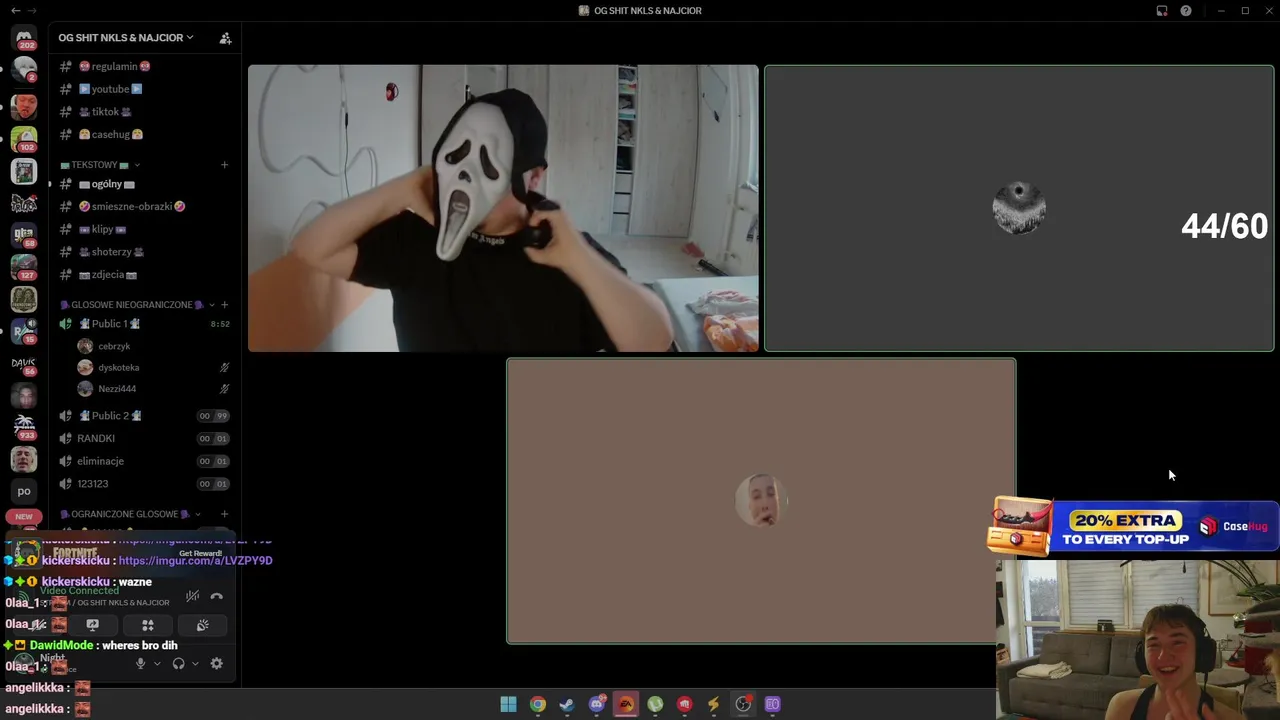Screen dimensions: 1280x720
Task: Open microphone input options arrow
Action: [x=157, y=664]
